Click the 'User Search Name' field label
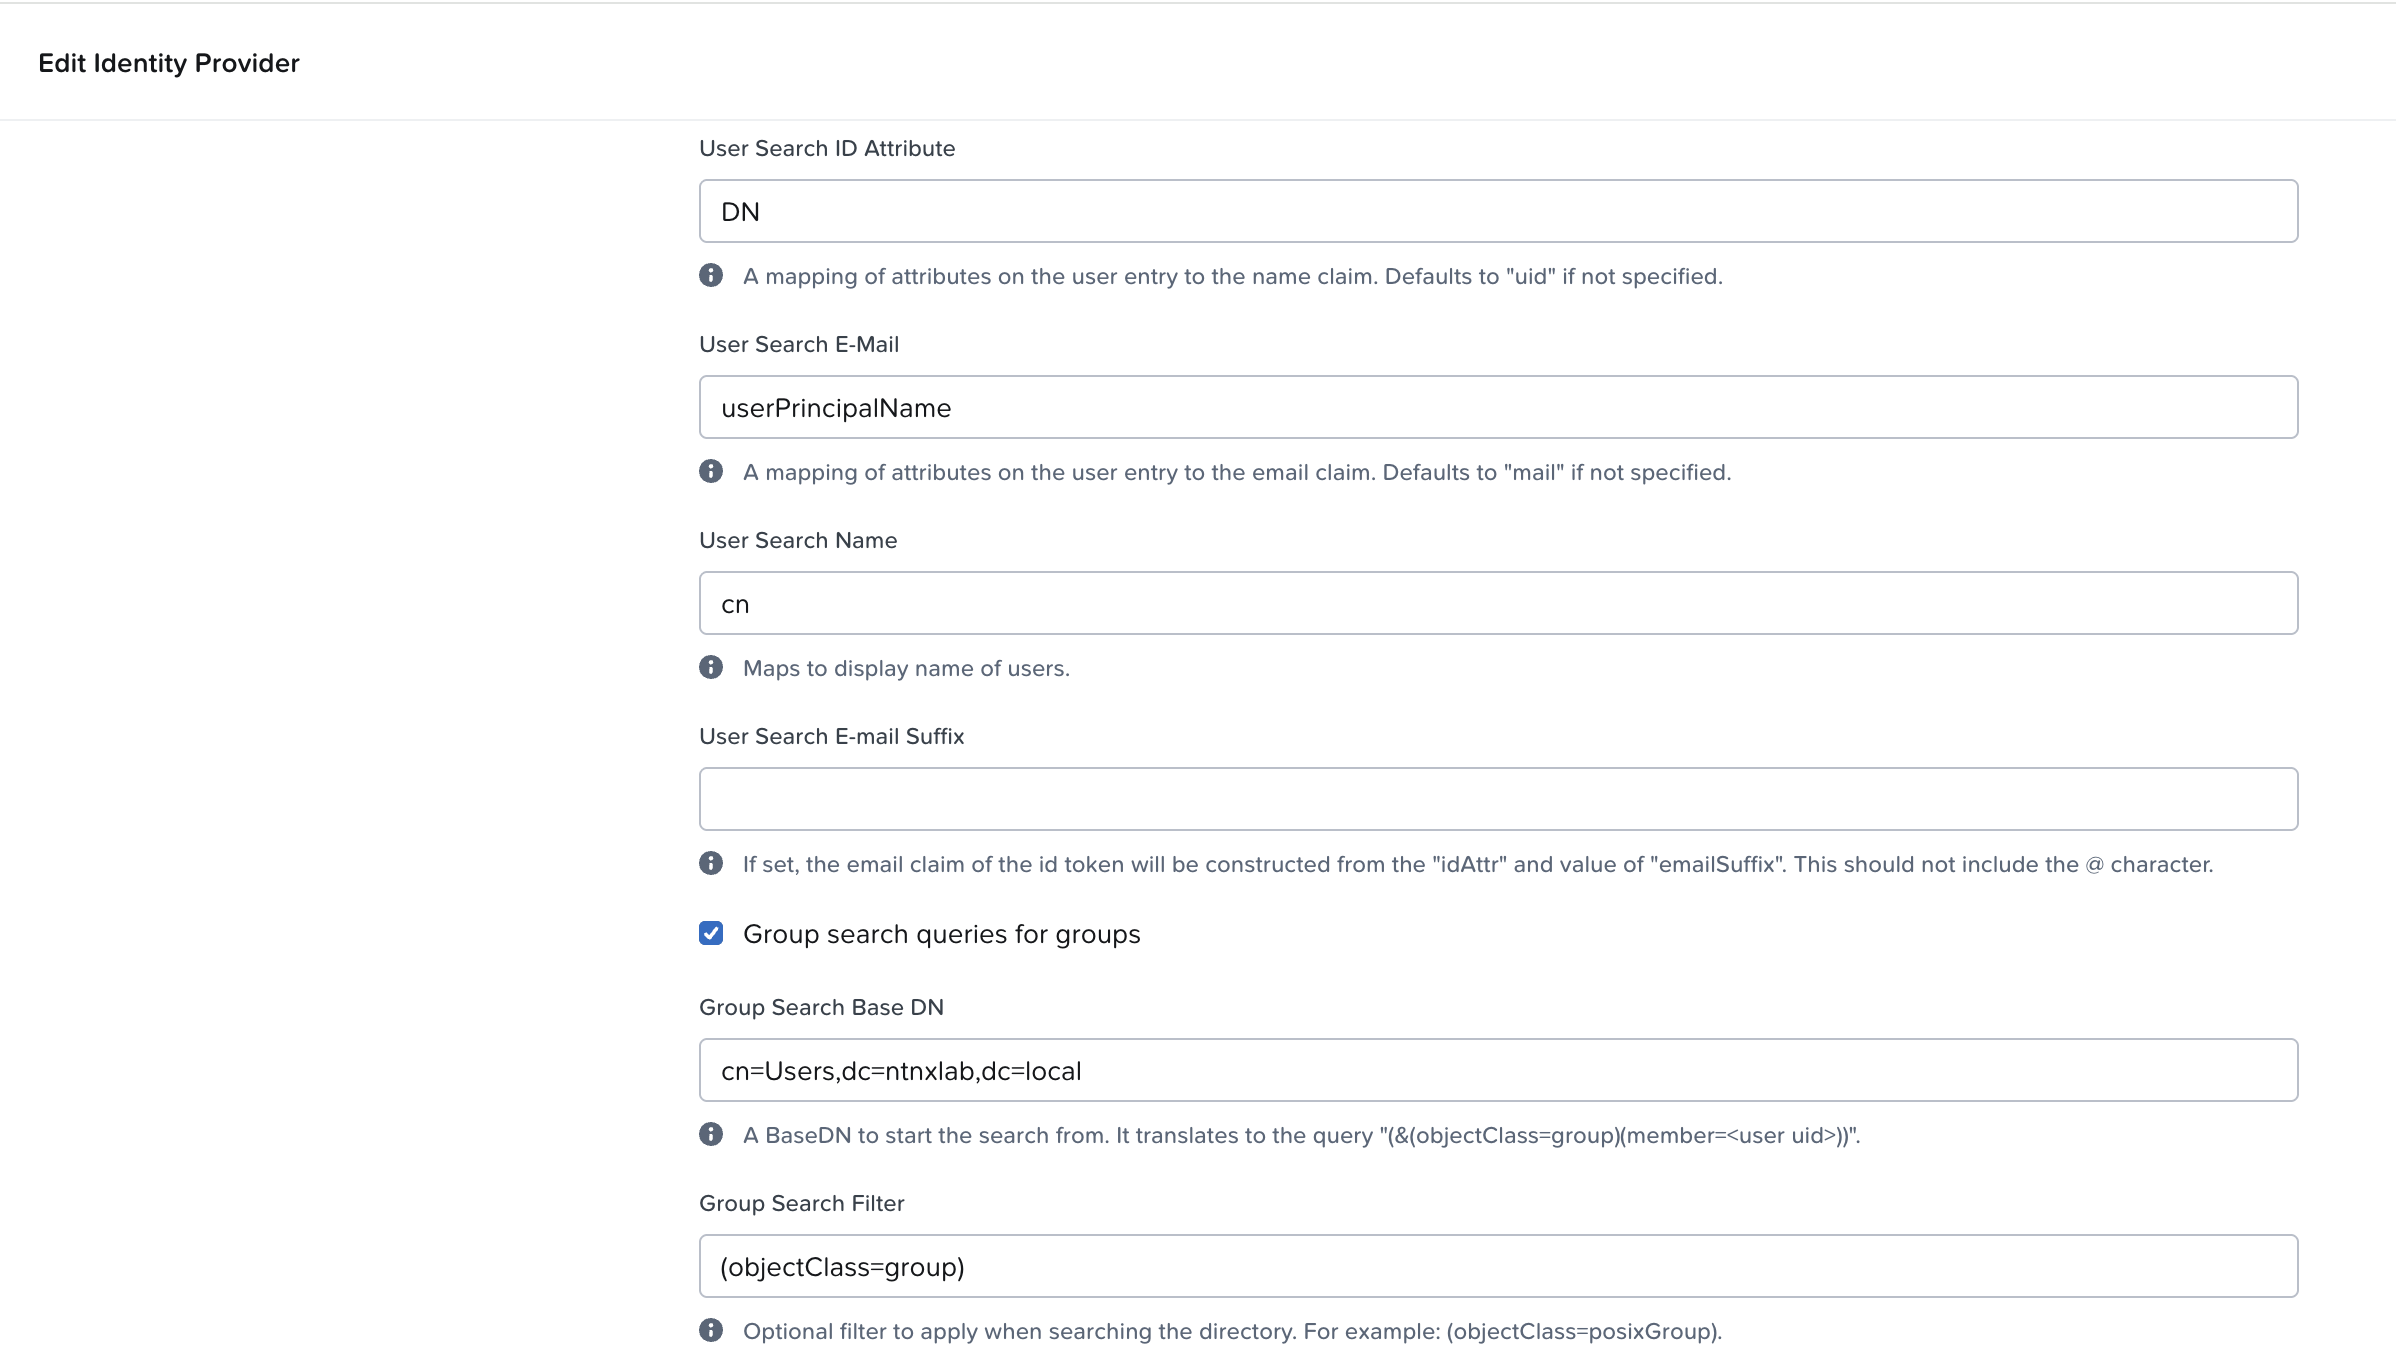The width and height of the screenshot is (2396, 1360). click(798, 540)
